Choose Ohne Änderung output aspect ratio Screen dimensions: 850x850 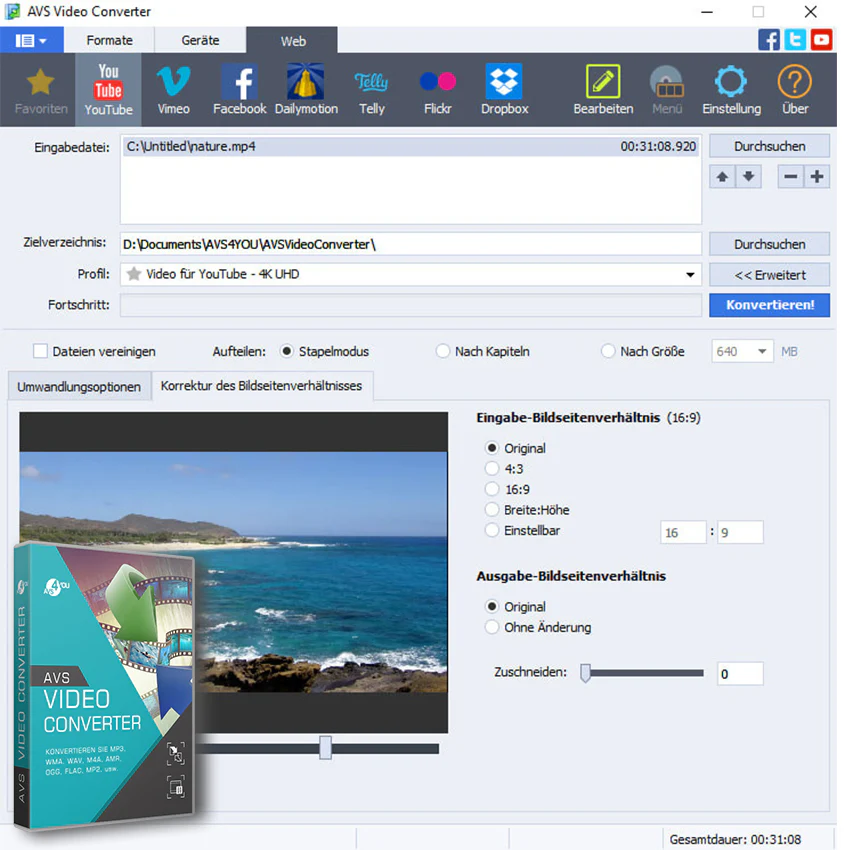pyautogui.click(x=492, y=627)
